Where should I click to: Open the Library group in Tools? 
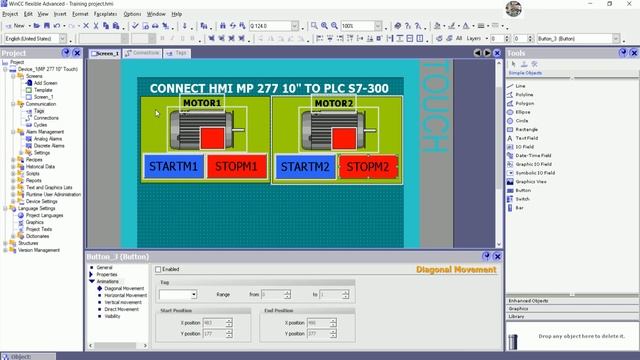point(572,316)
